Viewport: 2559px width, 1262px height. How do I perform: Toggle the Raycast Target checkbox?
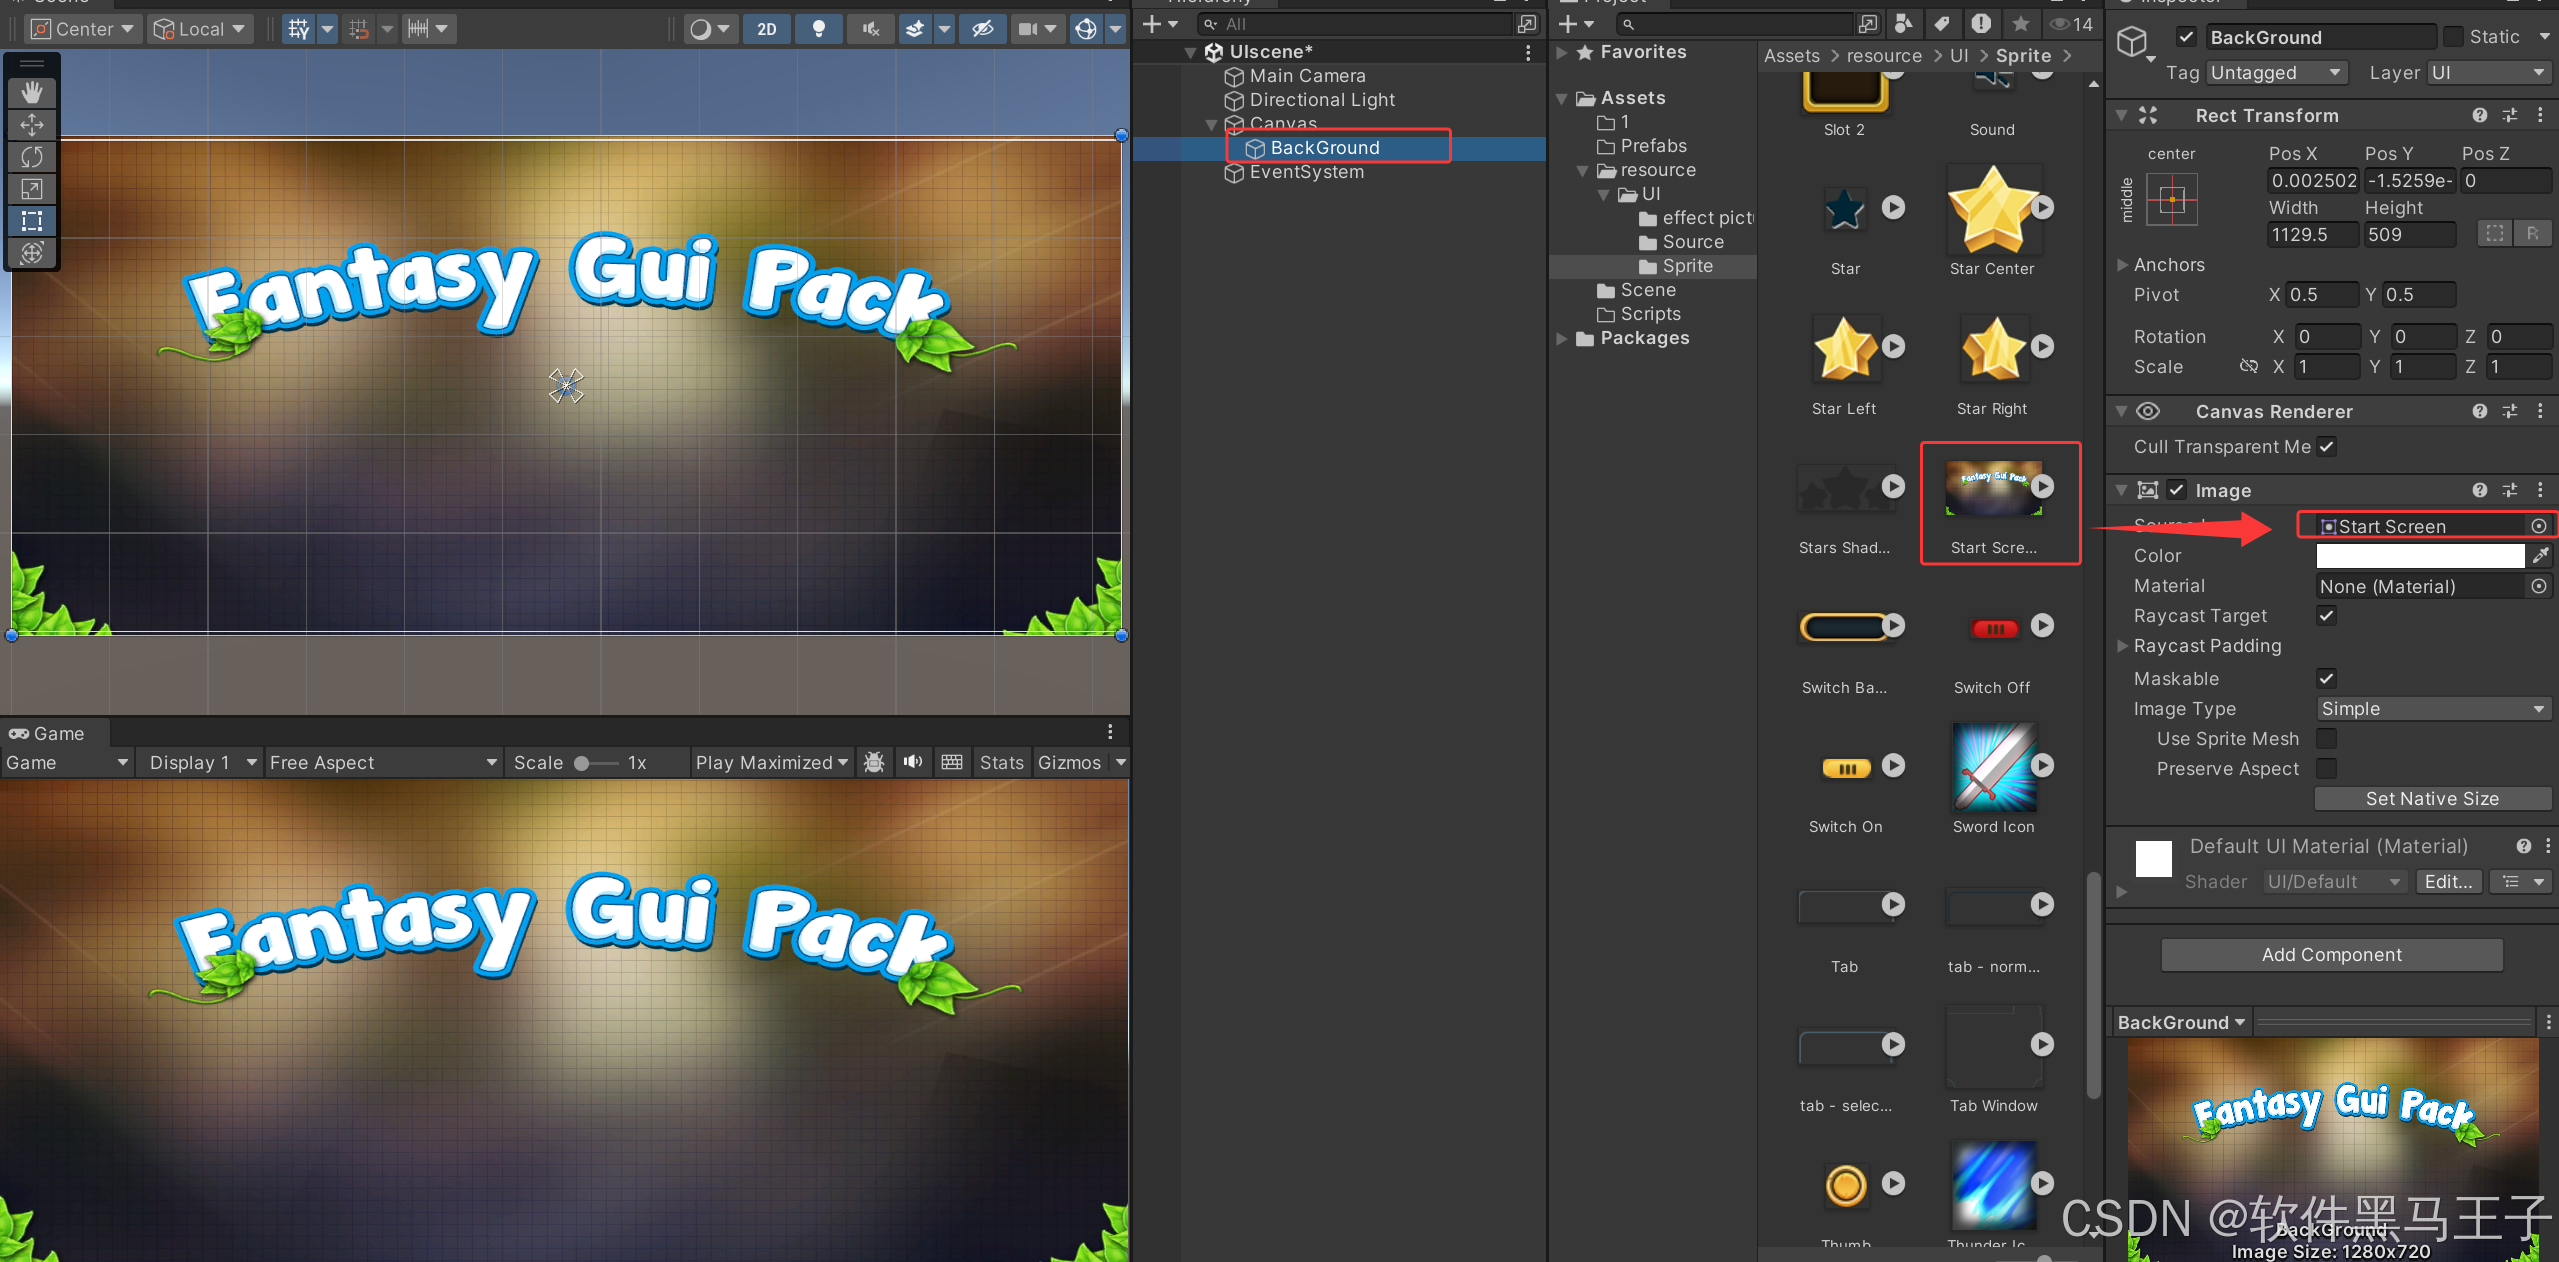point(2327,616)
